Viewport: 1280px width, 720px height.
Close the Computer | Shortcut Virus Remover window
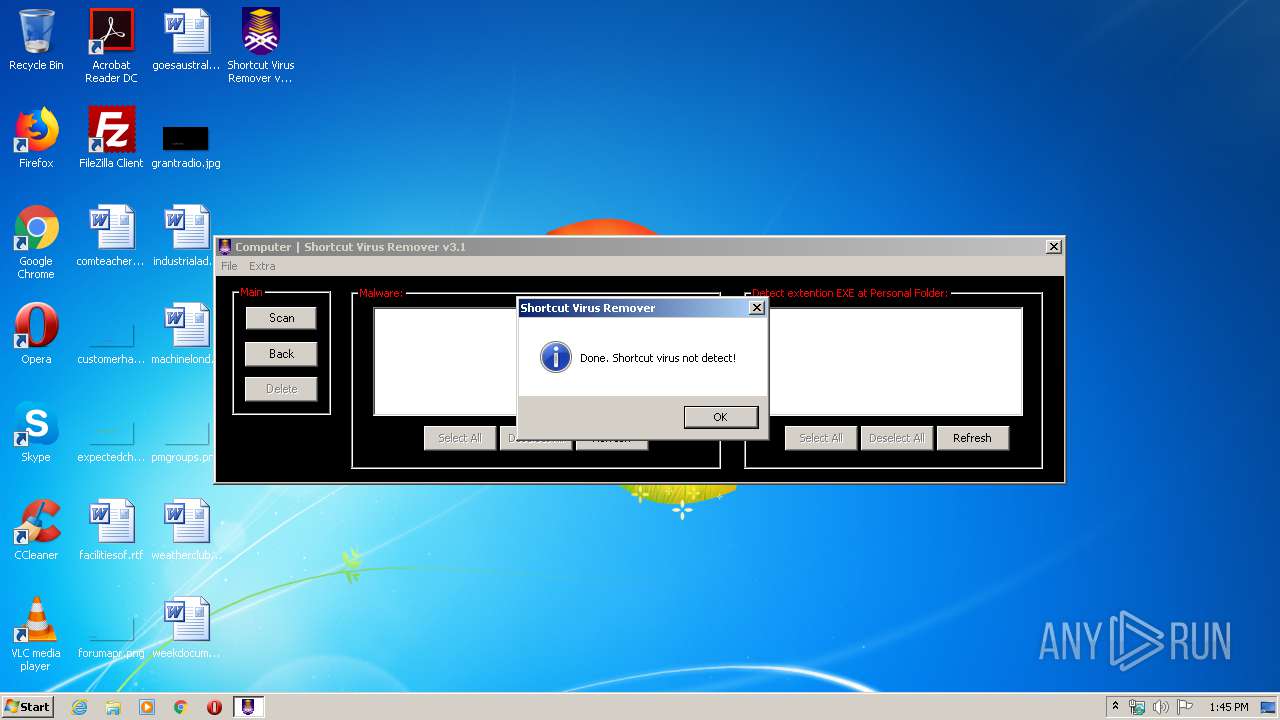click(1053, 247)
